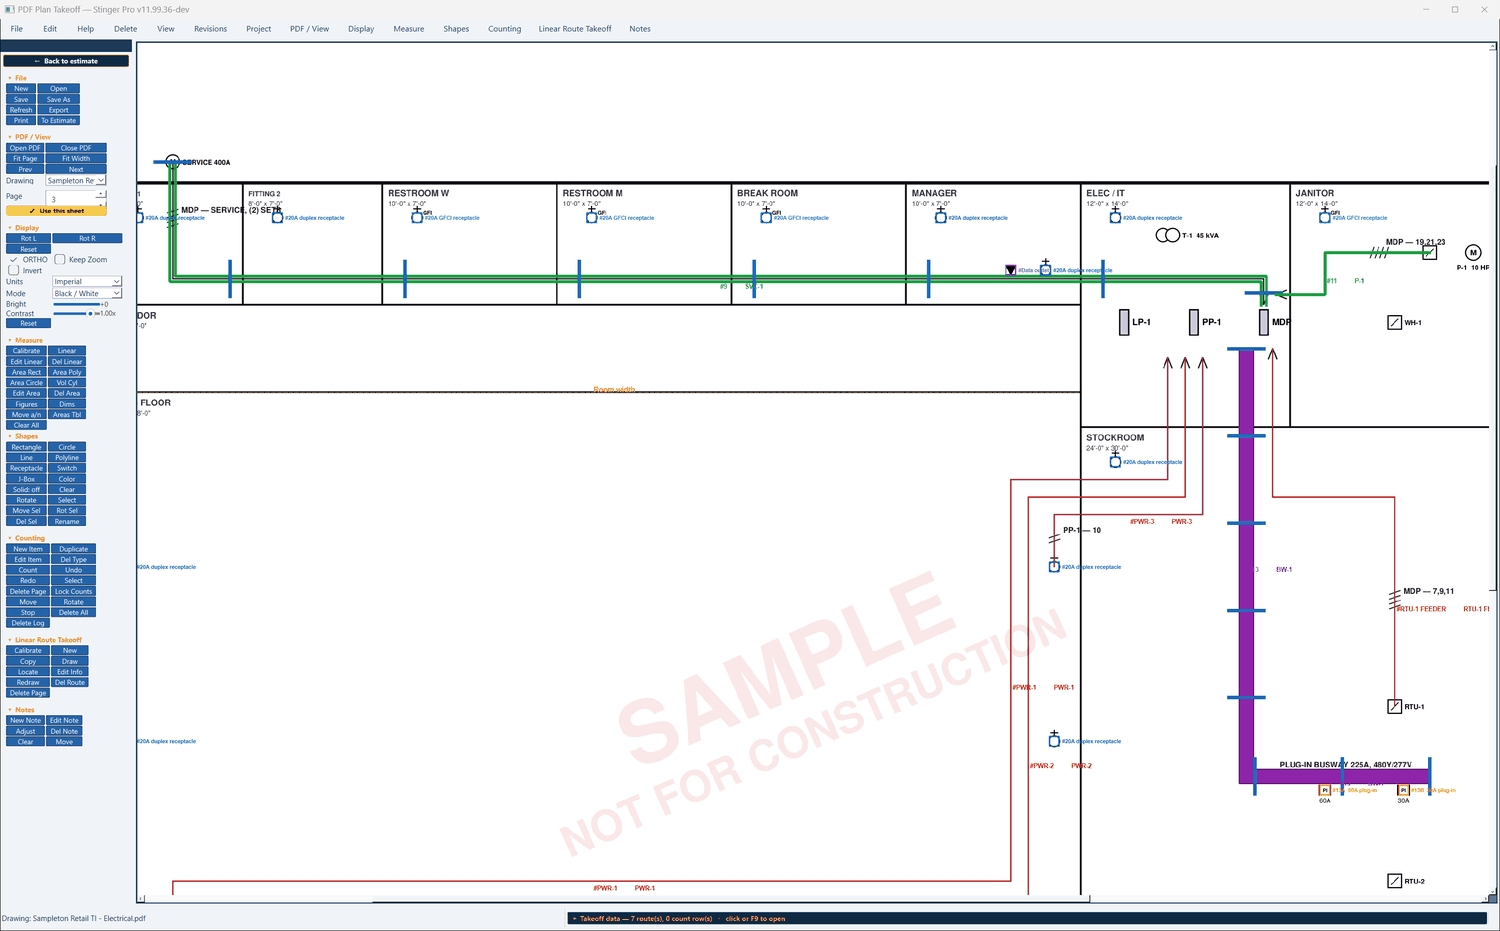
Task: Select the LP-1 panel symbol
Action: pyautogui.click(x=1124, y=322)
